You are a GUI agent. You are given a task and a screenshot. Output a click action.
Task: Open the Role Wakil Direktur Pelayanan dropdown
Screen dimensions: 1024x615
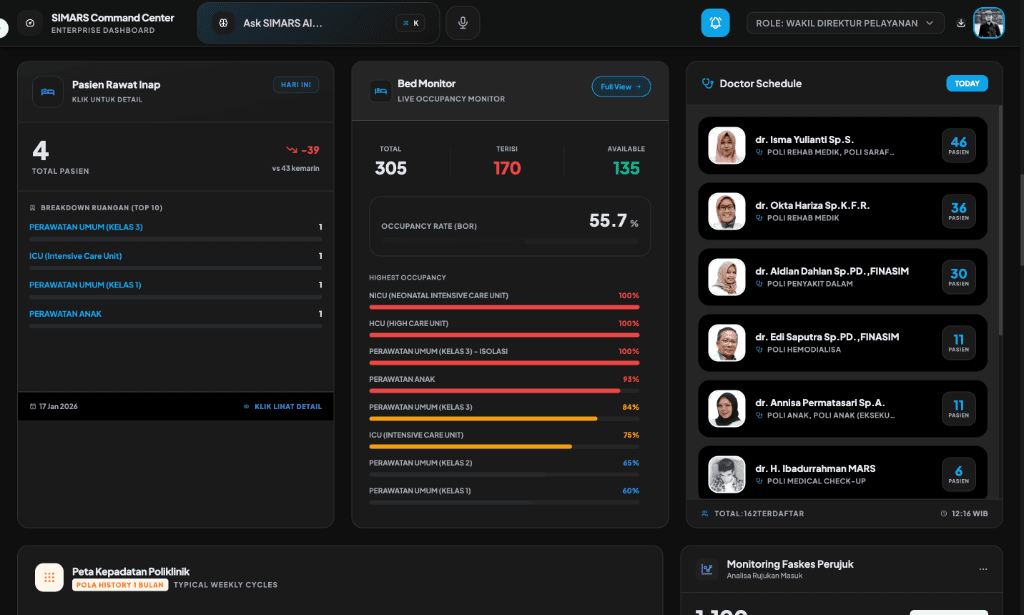[x=845, y=23]
